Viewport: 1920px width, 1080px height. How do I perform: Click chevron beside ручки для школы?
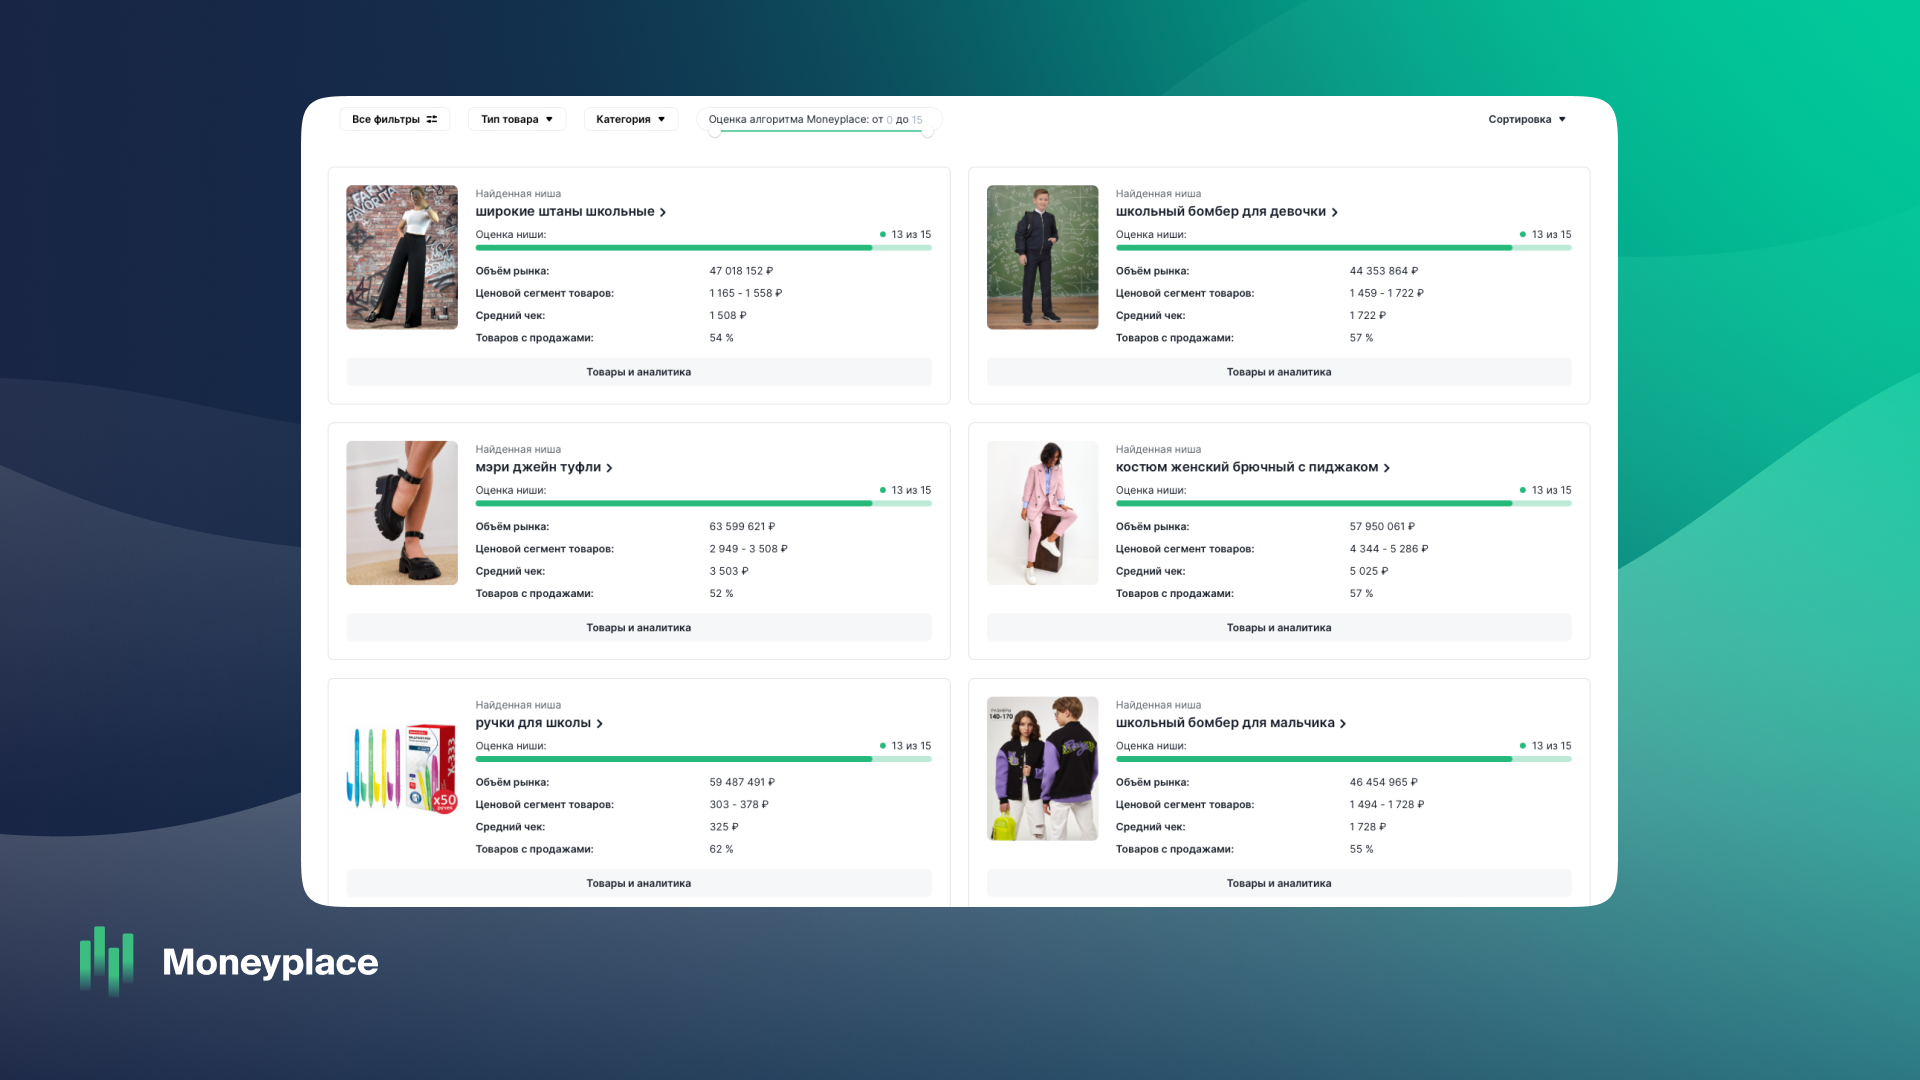point(600,724)
